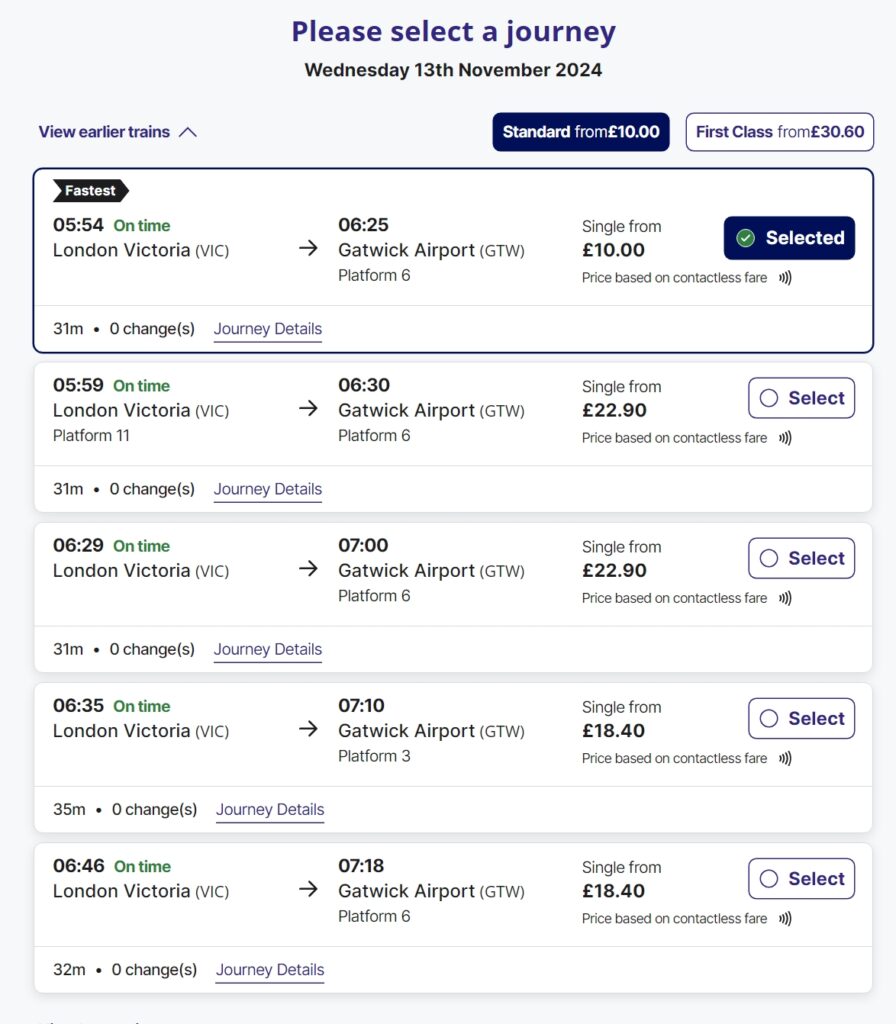Image resolution: width=896 pixels, height=1024 pixels.
Task: Click the Selected button on 05:54 train
Action: (x=789, y=238)
